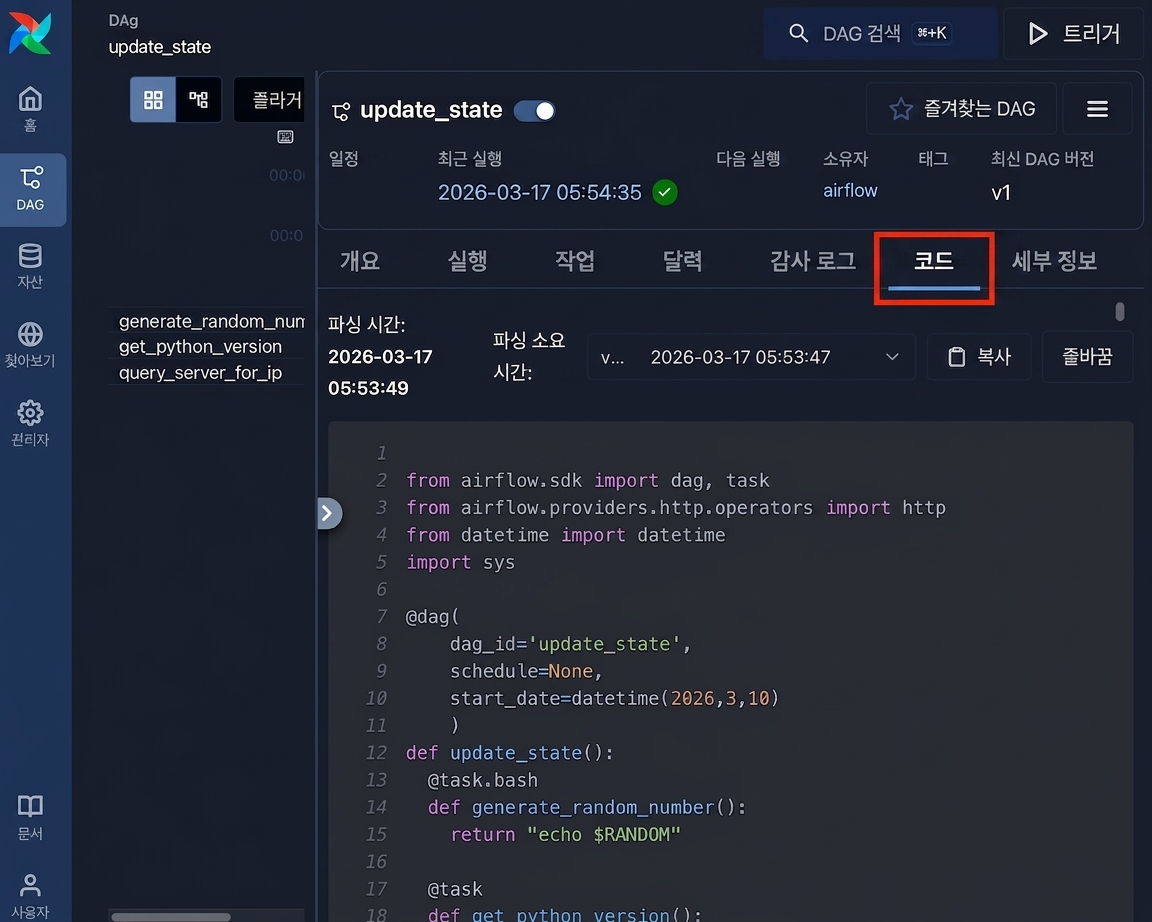
Task: Click the vertical scrollbar thumb in code panel
Action: point(1120,311)
